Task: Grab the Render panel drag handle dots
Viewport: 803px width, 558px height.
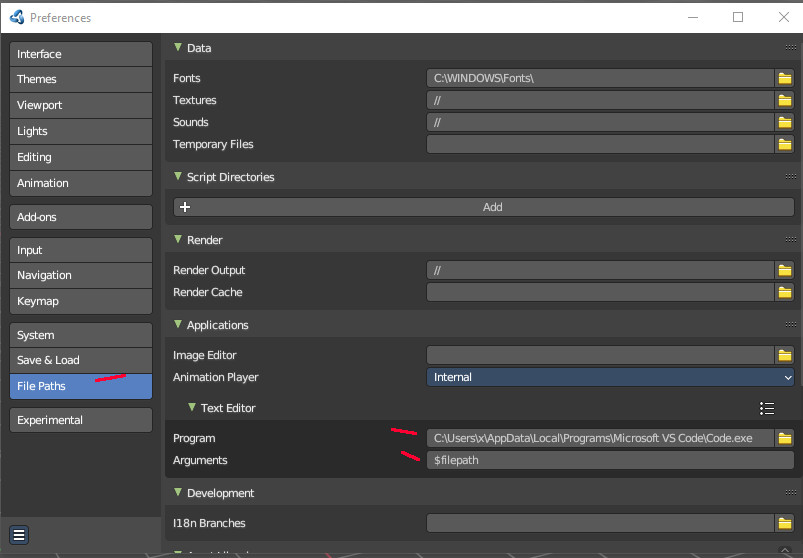Action: 790,240
